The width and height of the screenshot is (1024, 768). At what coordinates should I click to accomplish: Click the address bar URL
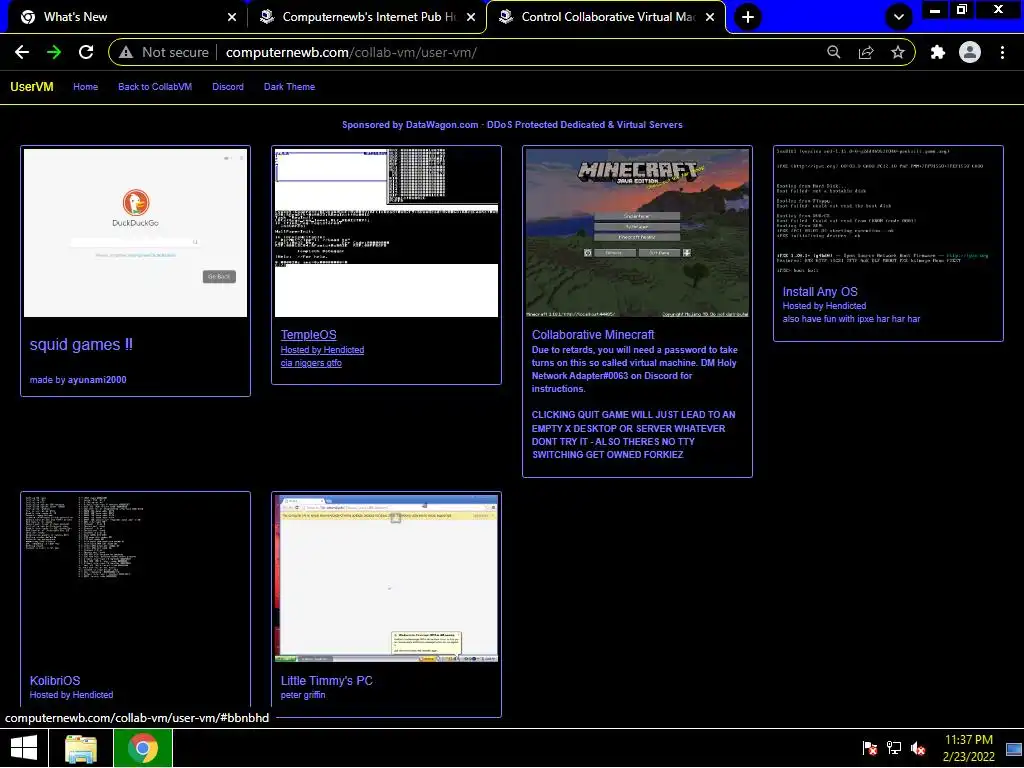[351, 52]
